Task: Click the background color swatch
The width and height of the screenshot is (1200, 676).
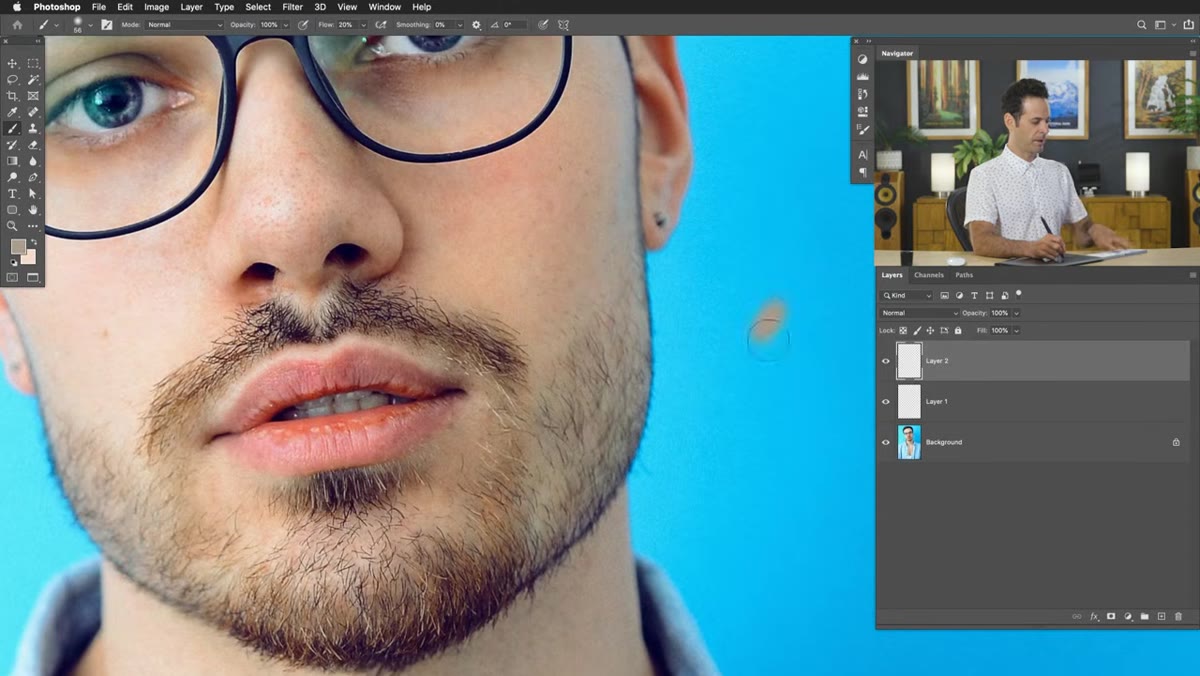Action: click(28, 257)
